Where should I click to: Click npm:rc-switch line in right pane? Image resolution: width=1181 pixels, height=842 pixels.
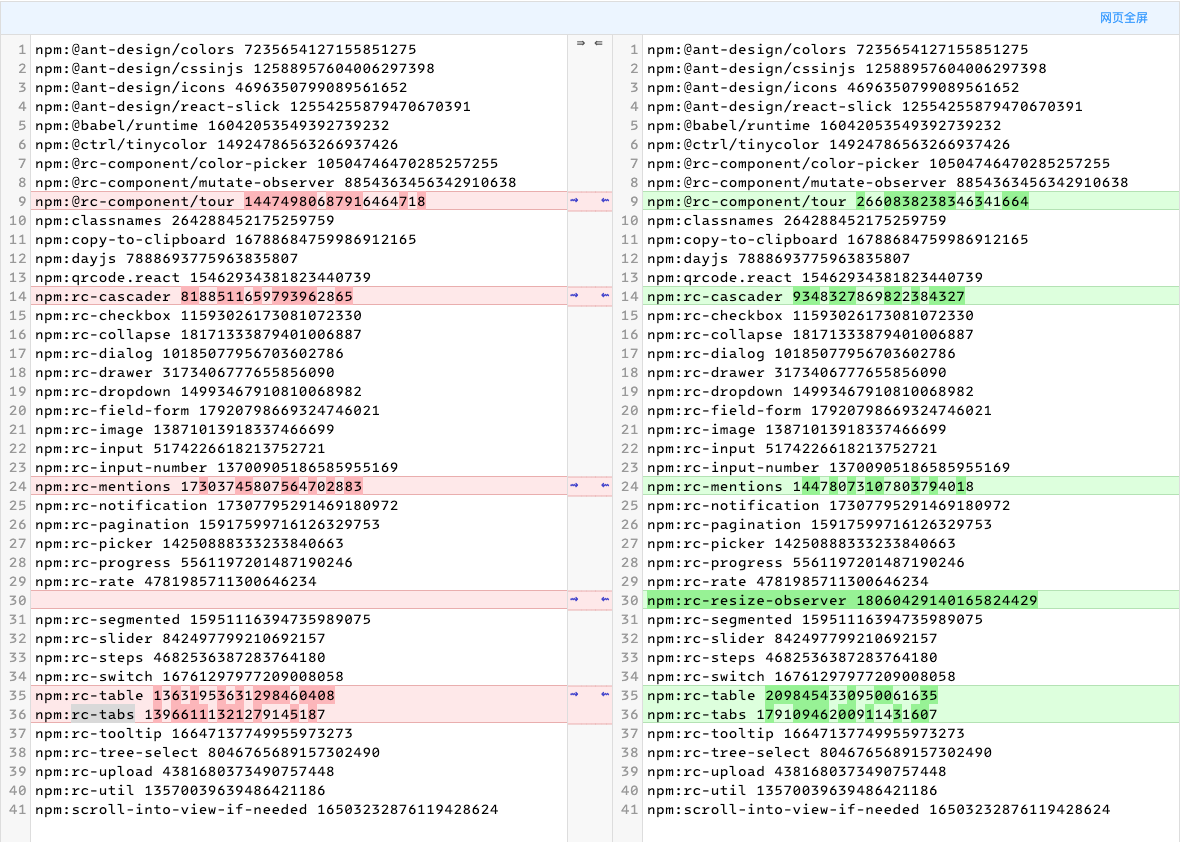(801, 676)
